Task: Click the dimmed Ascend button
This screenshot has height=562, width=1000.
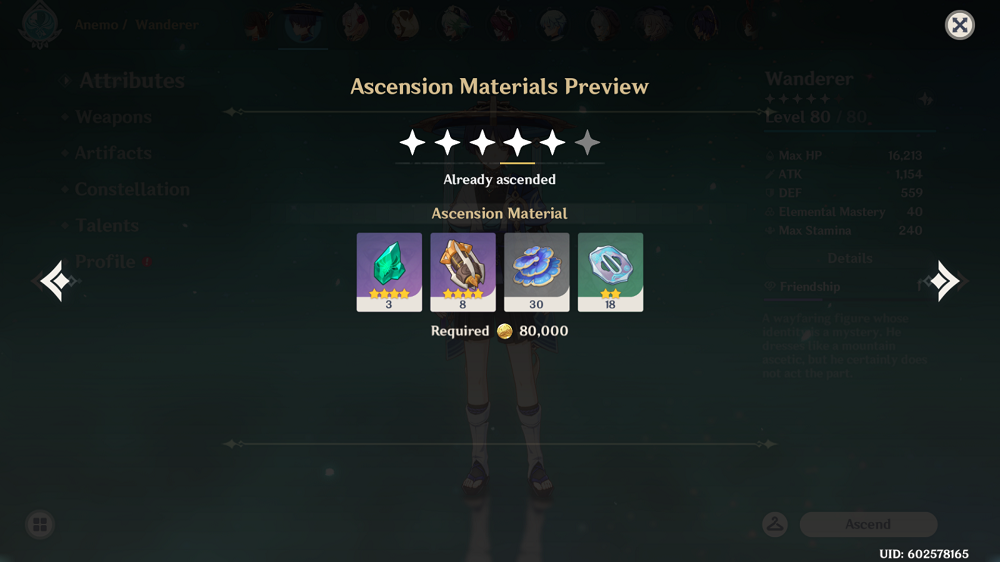Action: [868, 524]
